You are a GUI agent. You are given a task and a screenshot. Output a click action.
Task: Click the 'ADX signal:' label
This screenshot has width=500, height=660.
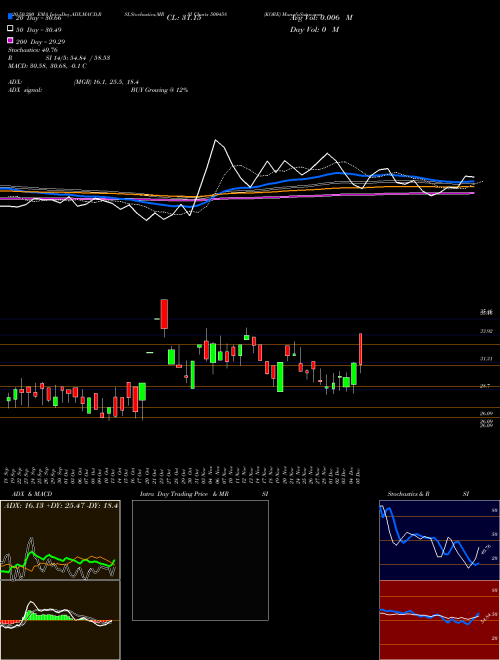pyautogui.click(x=25, y=90)
